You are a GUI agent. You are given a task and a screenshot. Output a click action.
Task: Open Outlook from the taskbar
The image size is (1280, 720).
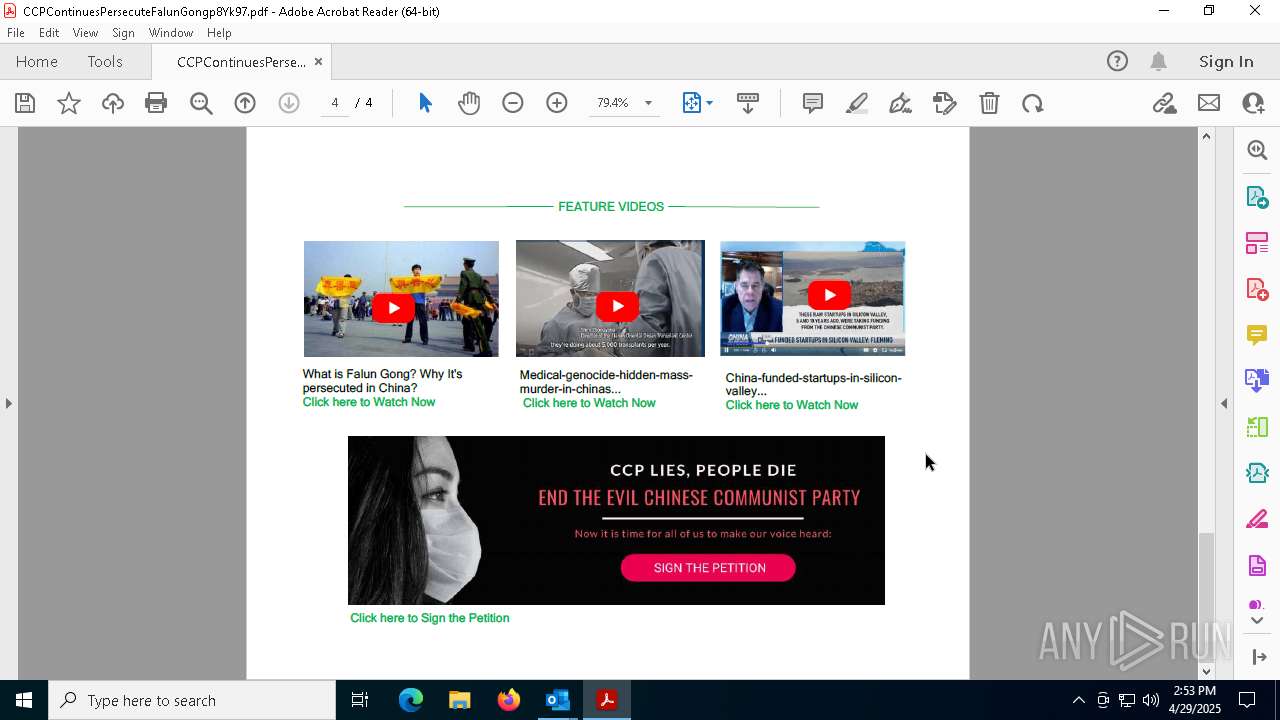point(557,700)
